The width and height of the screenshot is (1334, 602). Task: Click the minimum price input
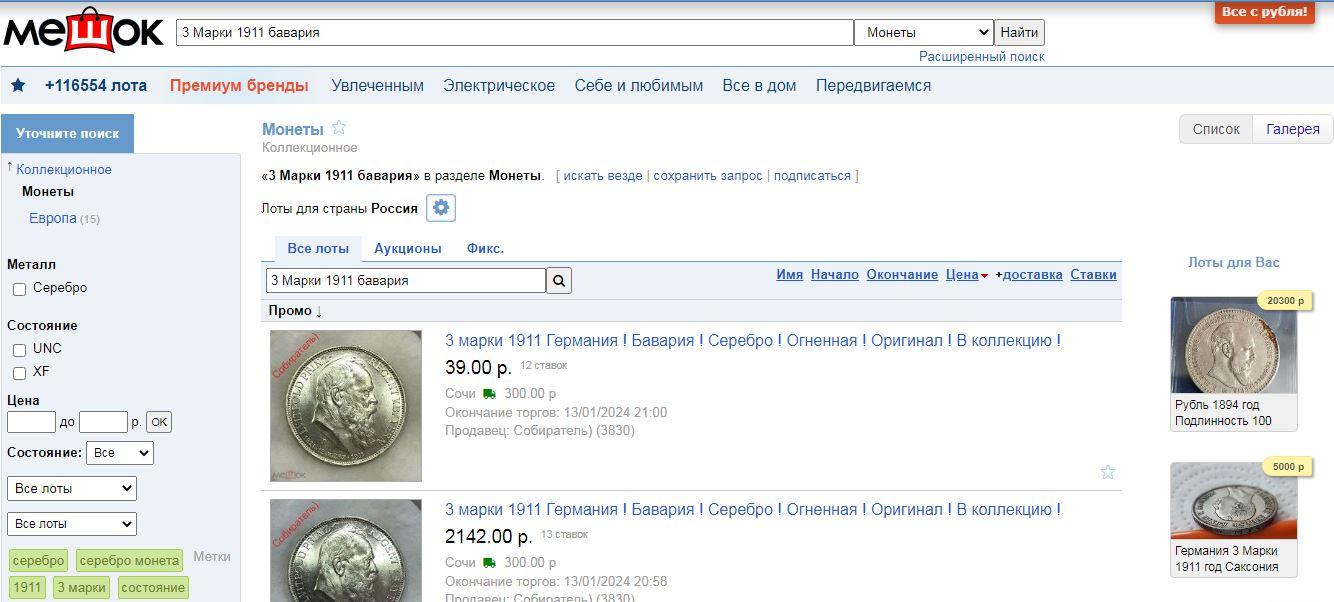coord(31,422)
